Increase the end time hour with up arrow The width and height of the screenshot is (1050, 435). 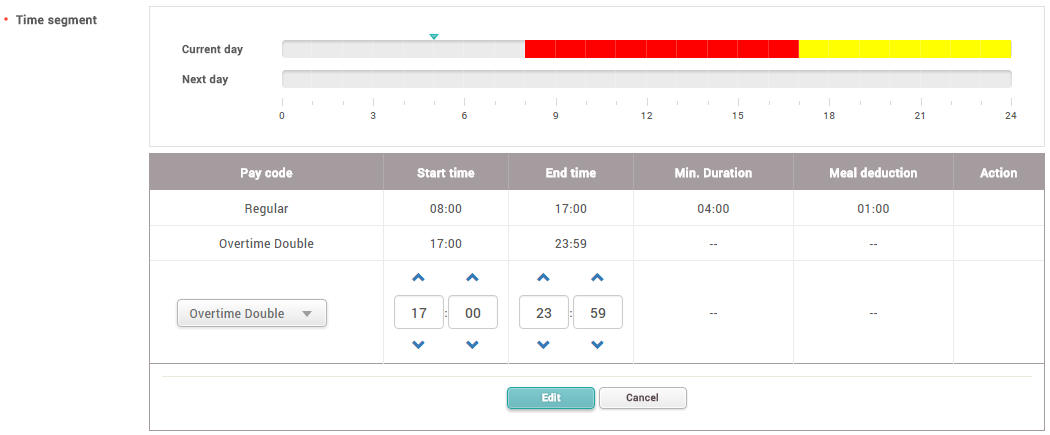pyautogui.click(x=544, y=278)
